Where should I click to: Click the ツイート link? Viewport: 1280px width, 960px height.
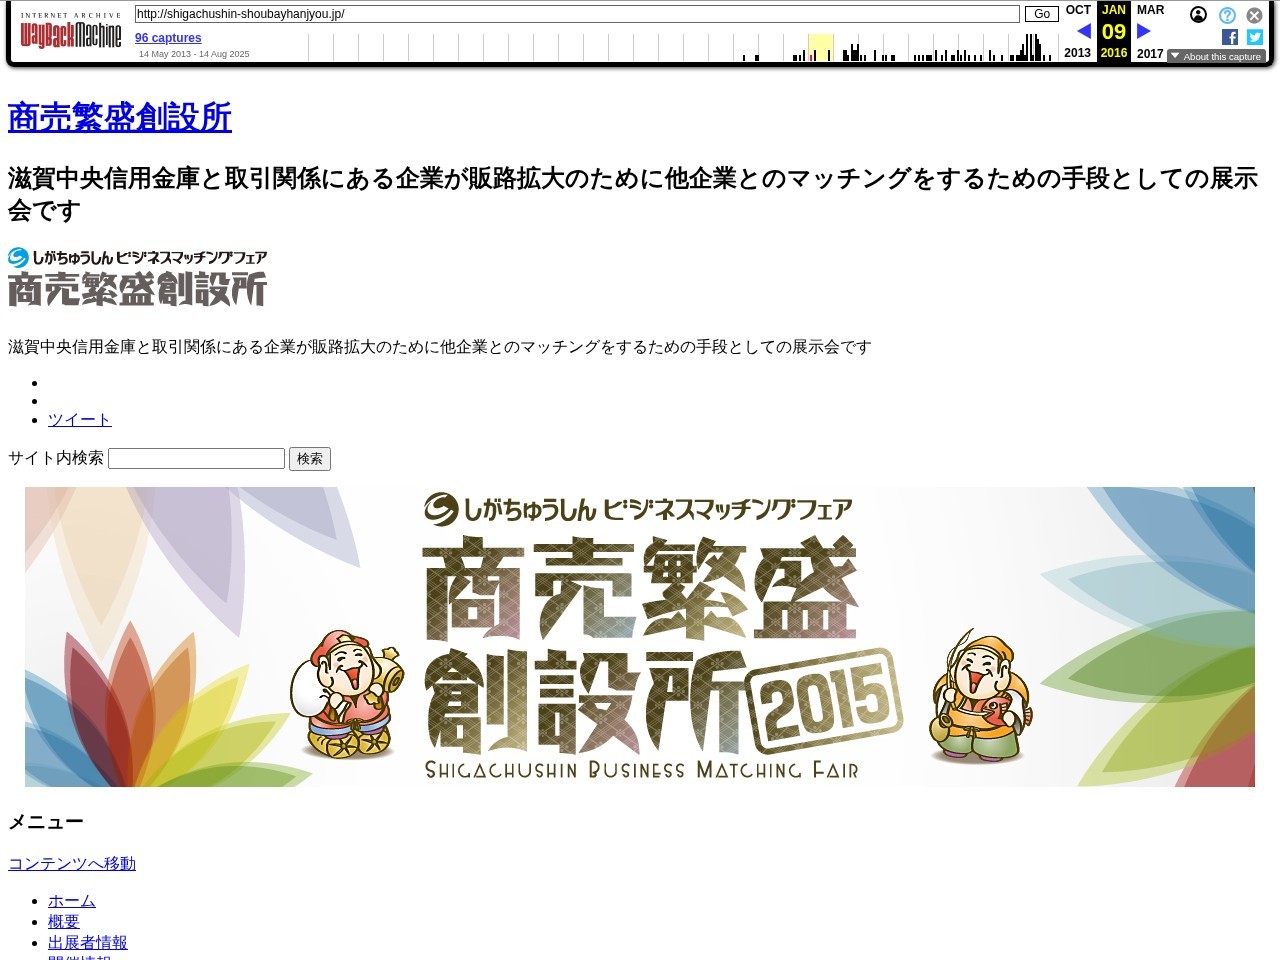pyautogui.click(x=79, y=420)
